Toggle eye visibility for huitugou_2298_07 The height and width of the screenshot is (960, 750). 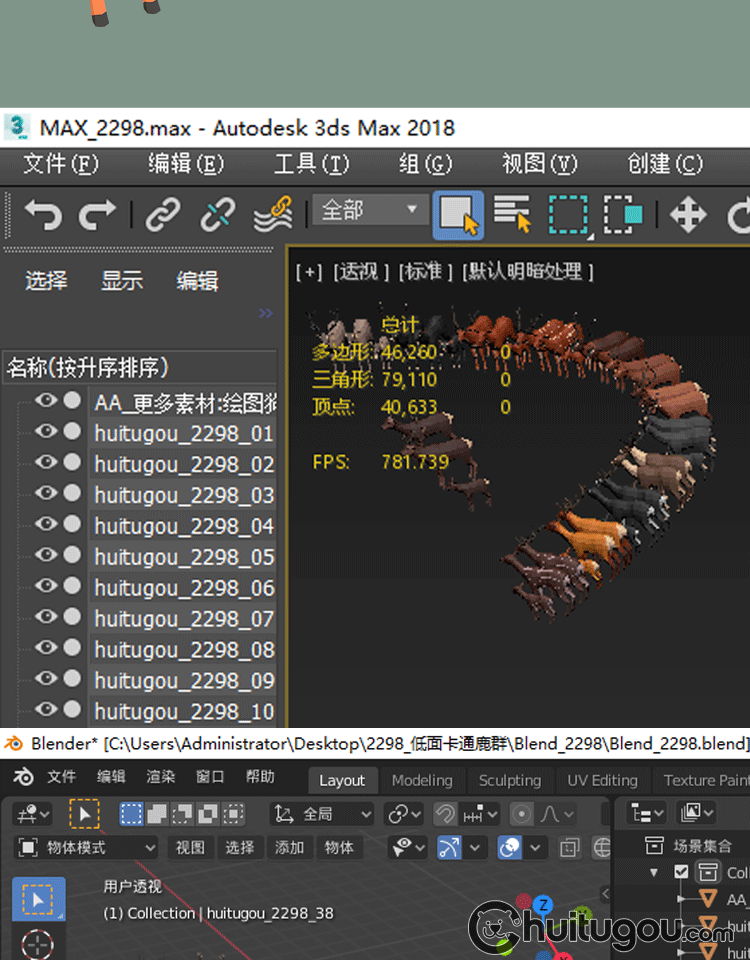click(x=46, y=617)
